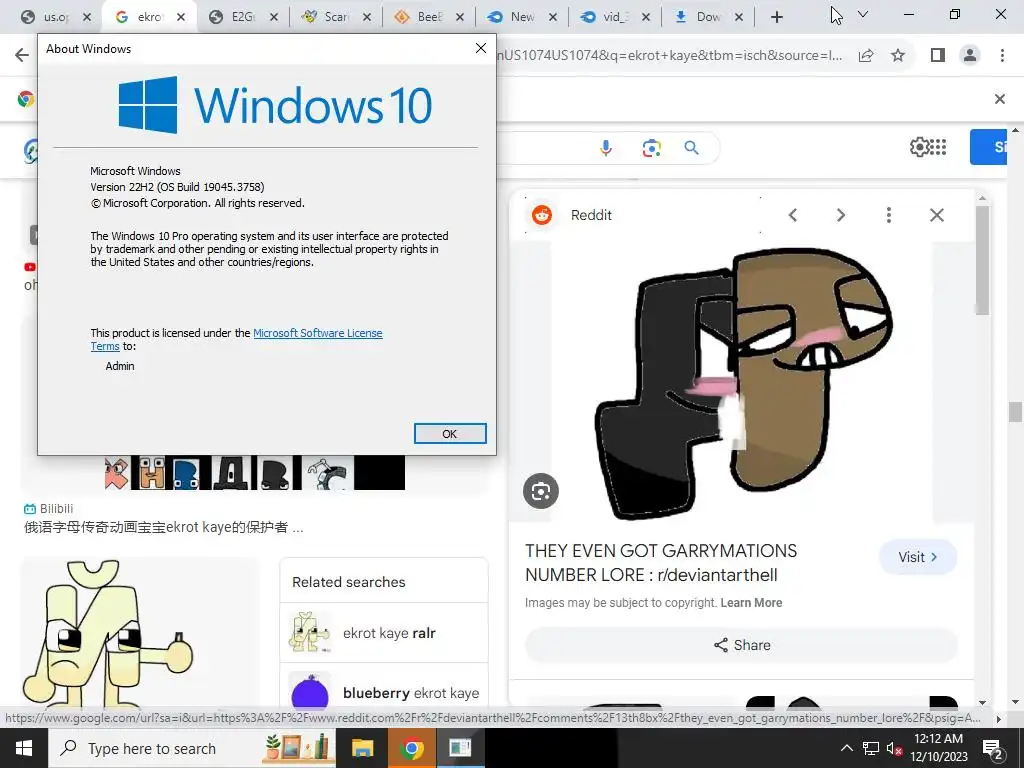Open the Chrome side panel
The image size is (1024, 768).
pyautogui.click(x=938, y=56)
